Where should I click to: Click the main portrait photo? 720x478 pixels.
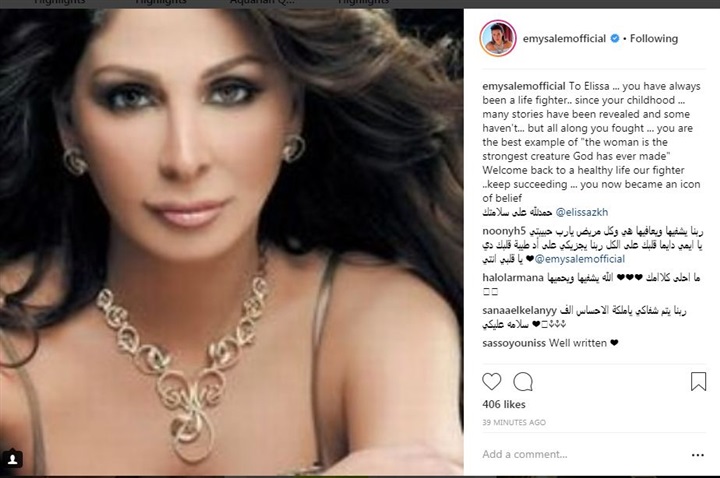pos(231,242)
